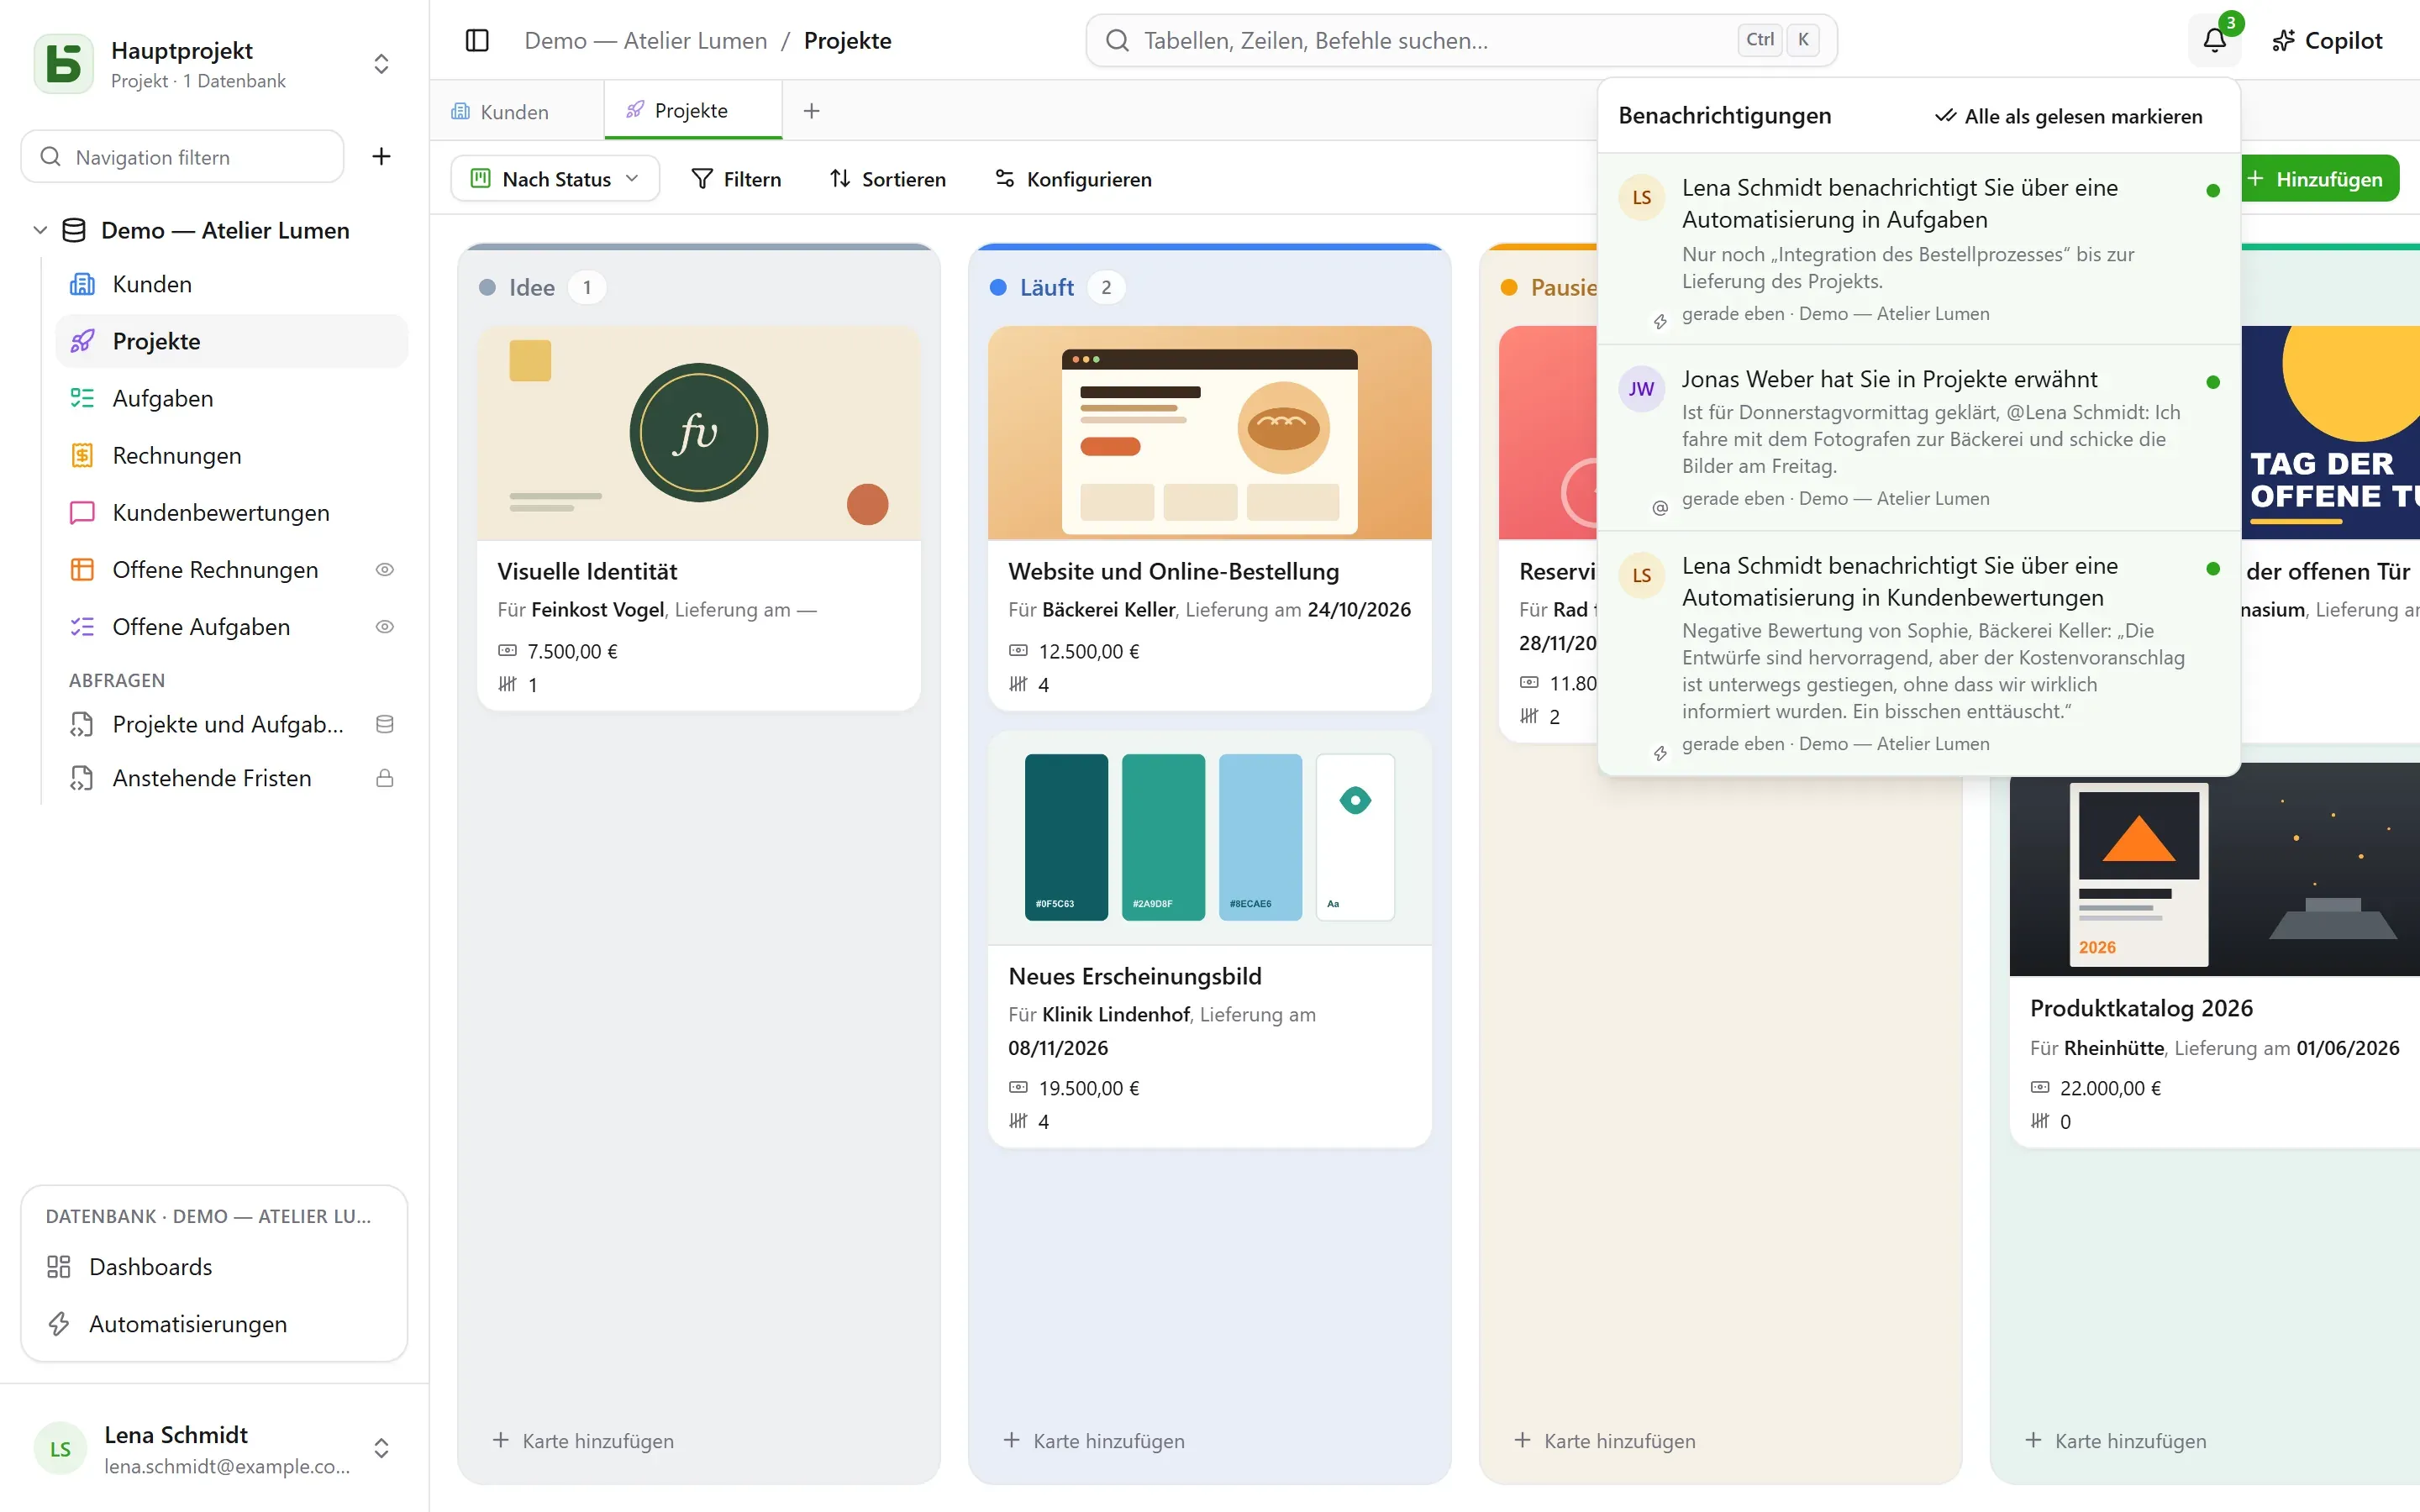2420x1512 pixels.
Task: Toggle unread dot on Kundenbewertungen notification
Action: click(x=2213, y=569)
